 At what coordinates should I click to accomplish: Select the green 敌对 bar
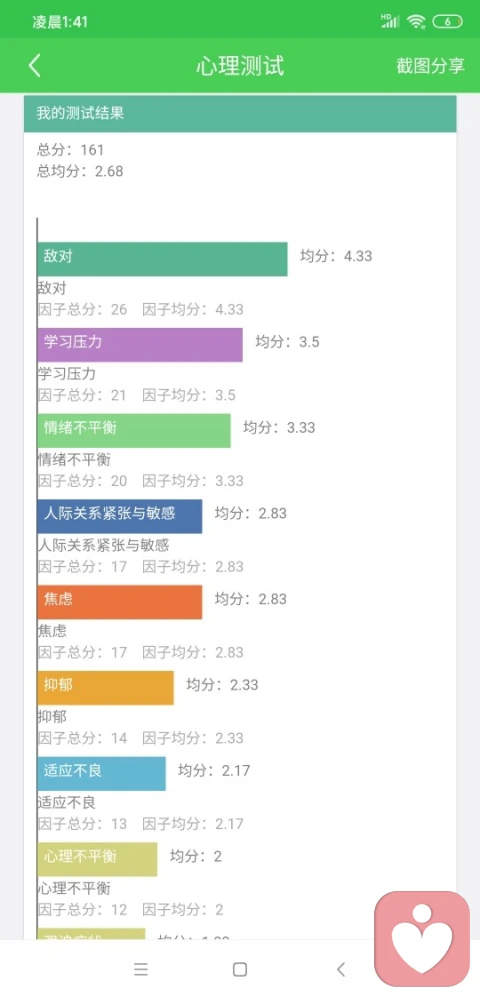162,259
